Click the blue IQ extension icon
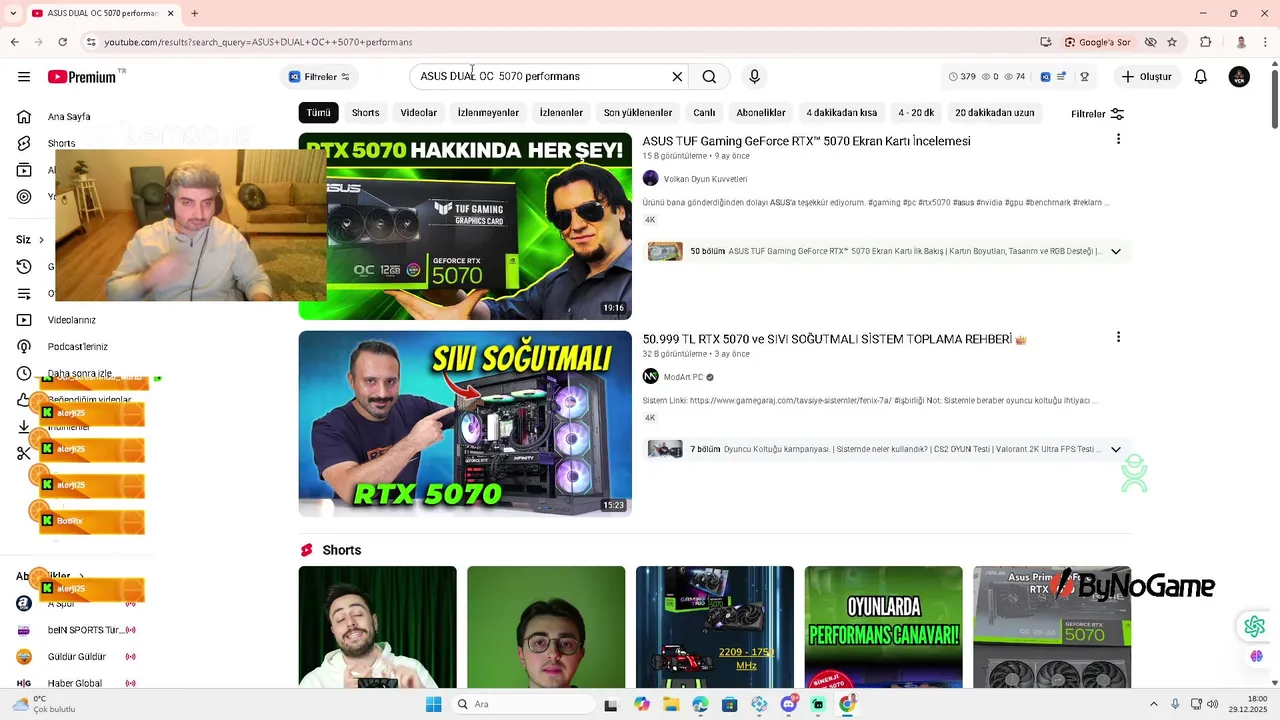 [1045, 77]
